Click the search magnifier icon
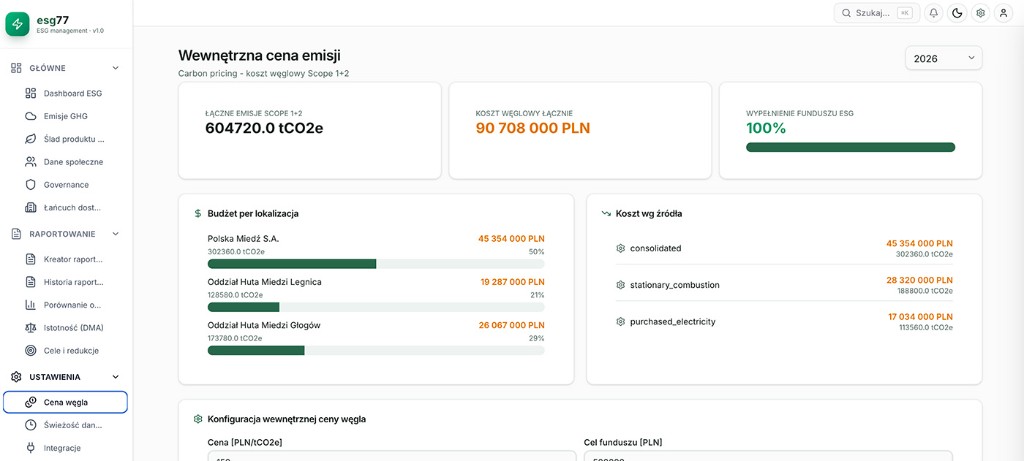Viewport: 1024px width, 461px height. point(846,13)
